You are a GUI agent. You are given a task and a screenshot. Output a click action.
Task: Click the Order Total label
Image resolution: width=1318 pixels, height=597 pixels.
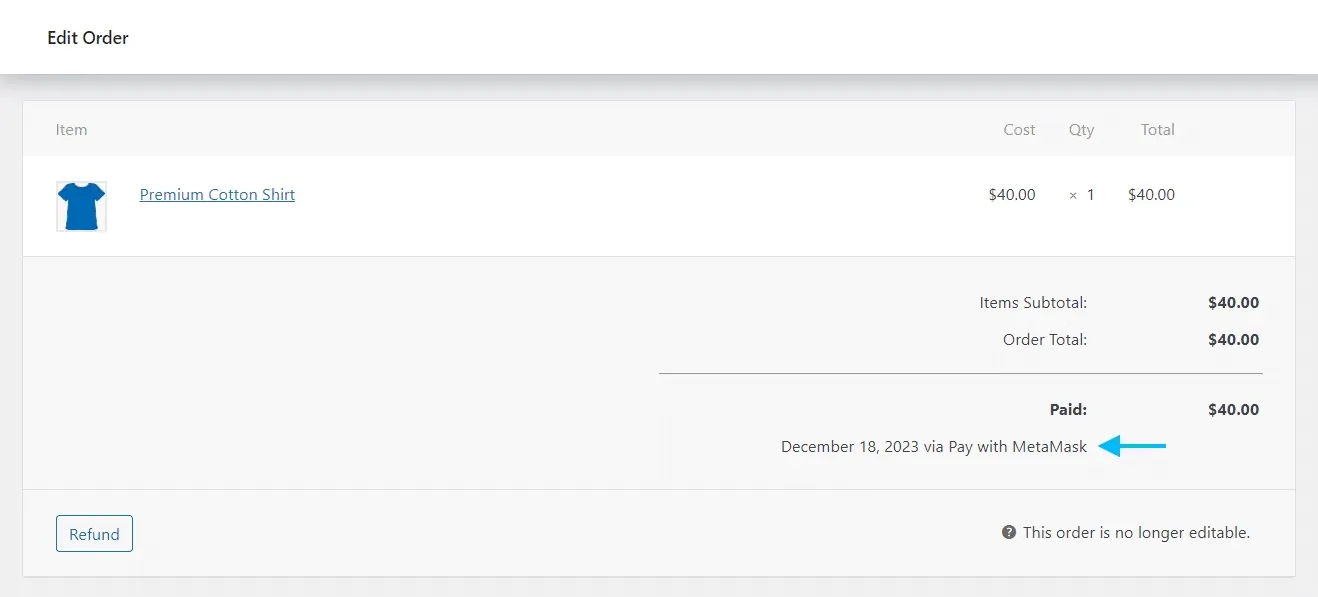click(x=1045, y=339)
